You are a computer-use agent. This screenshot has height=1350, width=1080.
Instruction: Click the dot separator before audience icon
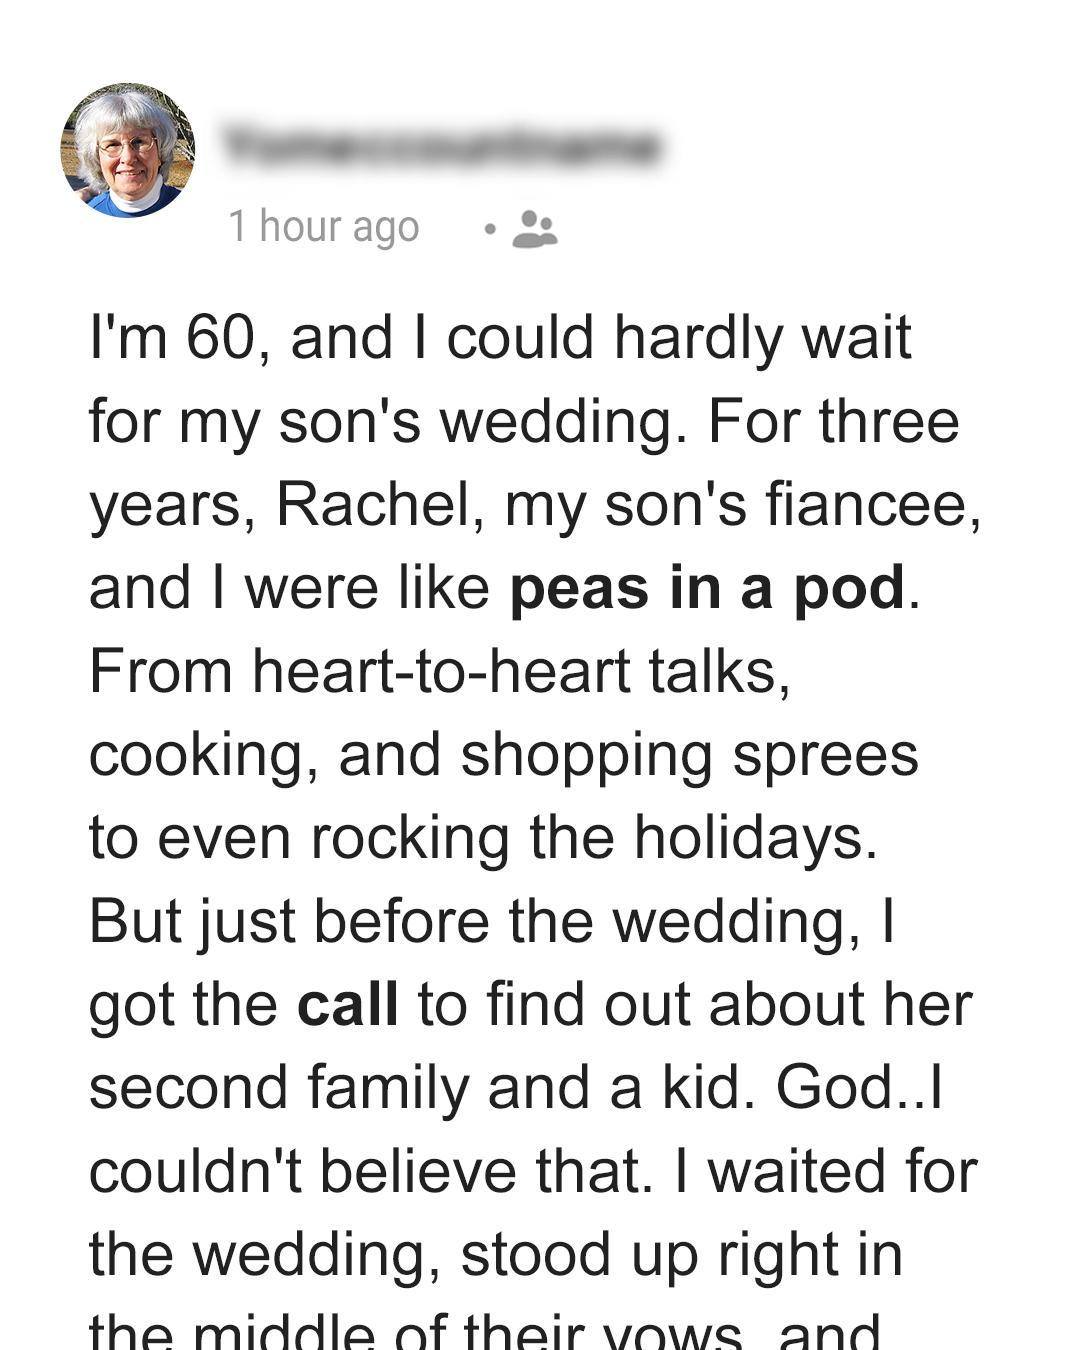tap(489, 229)
